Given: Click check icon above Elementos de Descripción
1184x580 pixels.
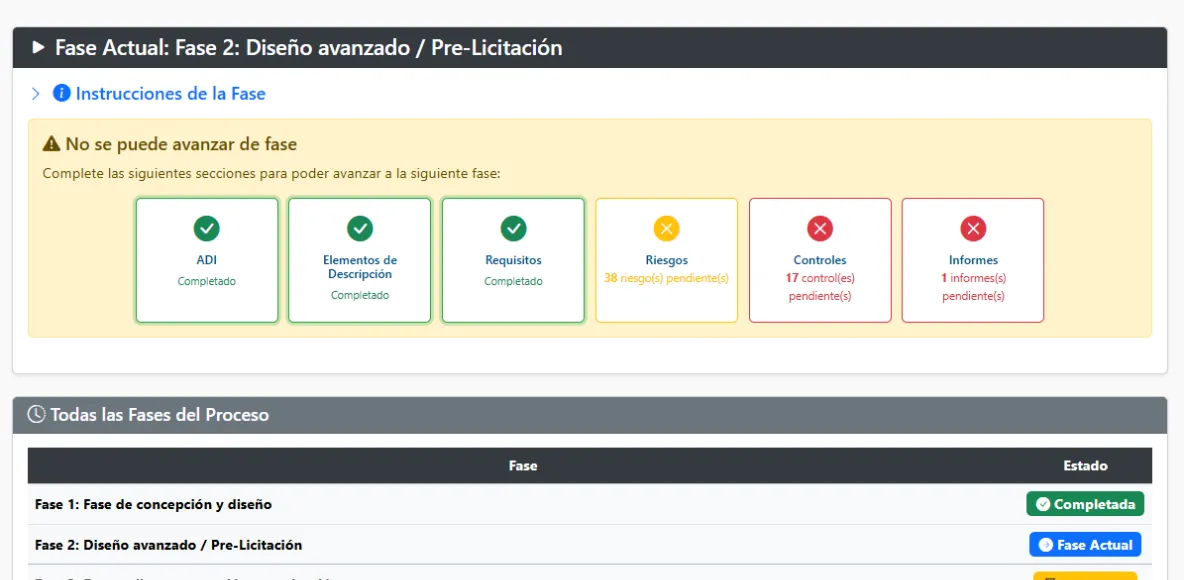Looking at the screenshot, I should tap(360, 229).
